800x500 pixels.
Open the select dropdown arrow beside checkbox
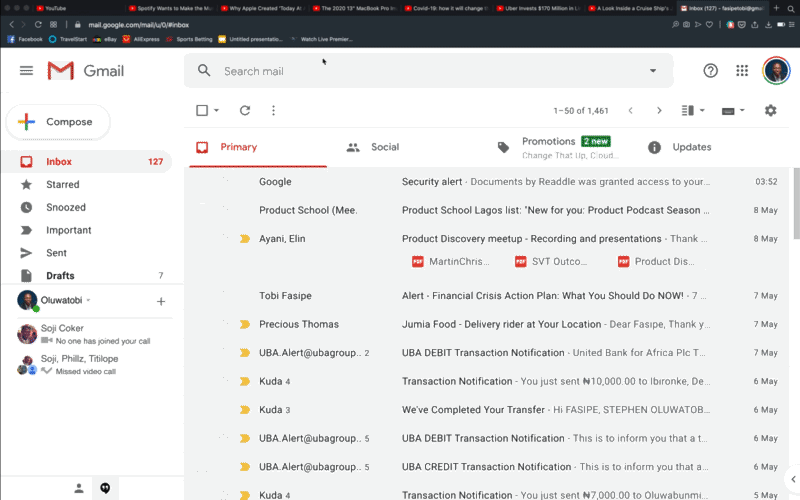click(x=216, y=110)
